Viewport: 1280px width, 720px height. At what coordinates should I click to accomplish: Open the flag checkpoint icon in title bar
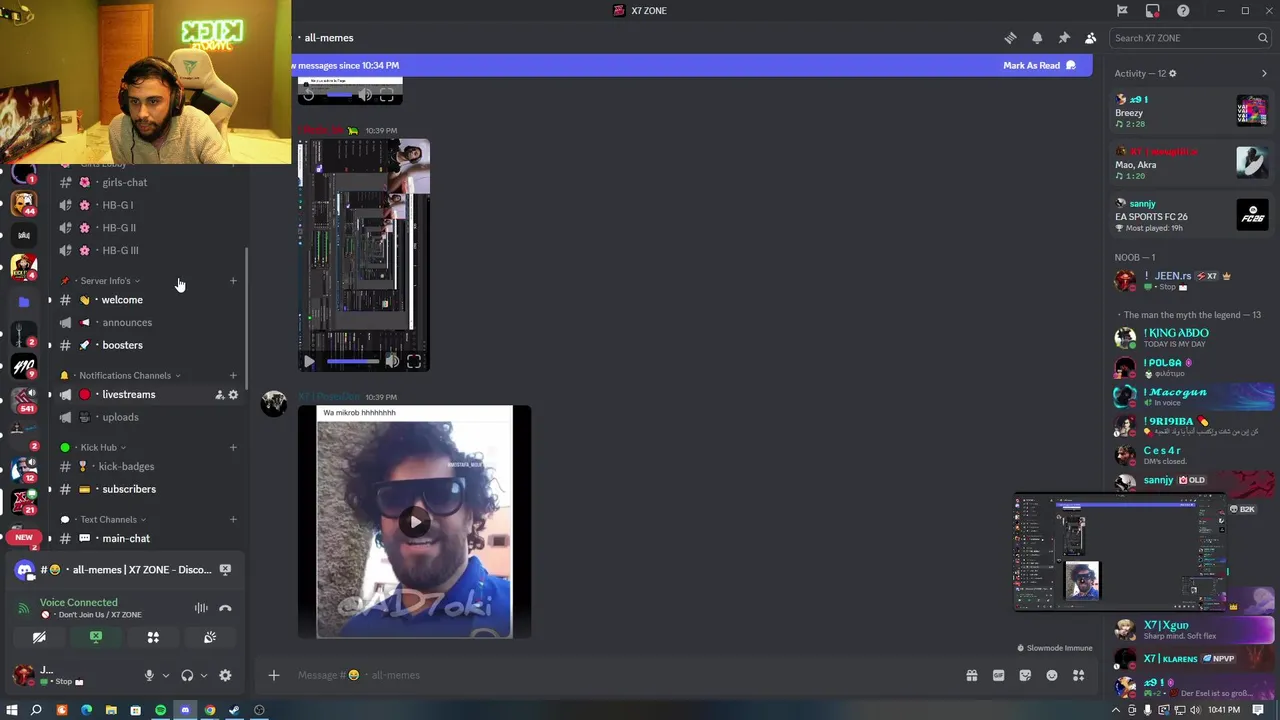pyautogui.click(x=1122, y=10)
